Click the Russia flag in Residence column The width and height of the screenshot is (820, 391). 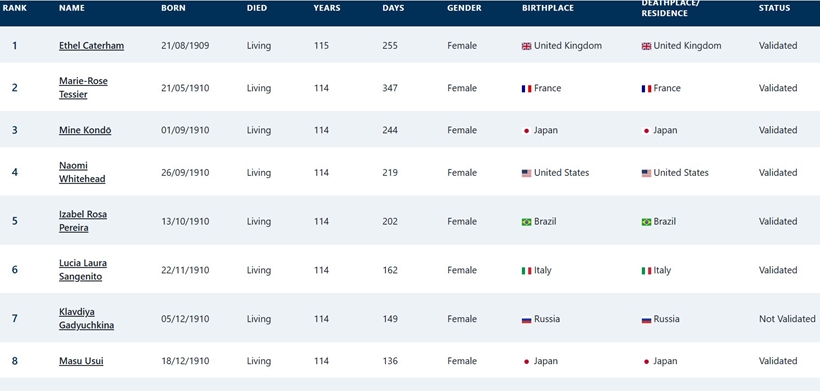pos(646,319)
